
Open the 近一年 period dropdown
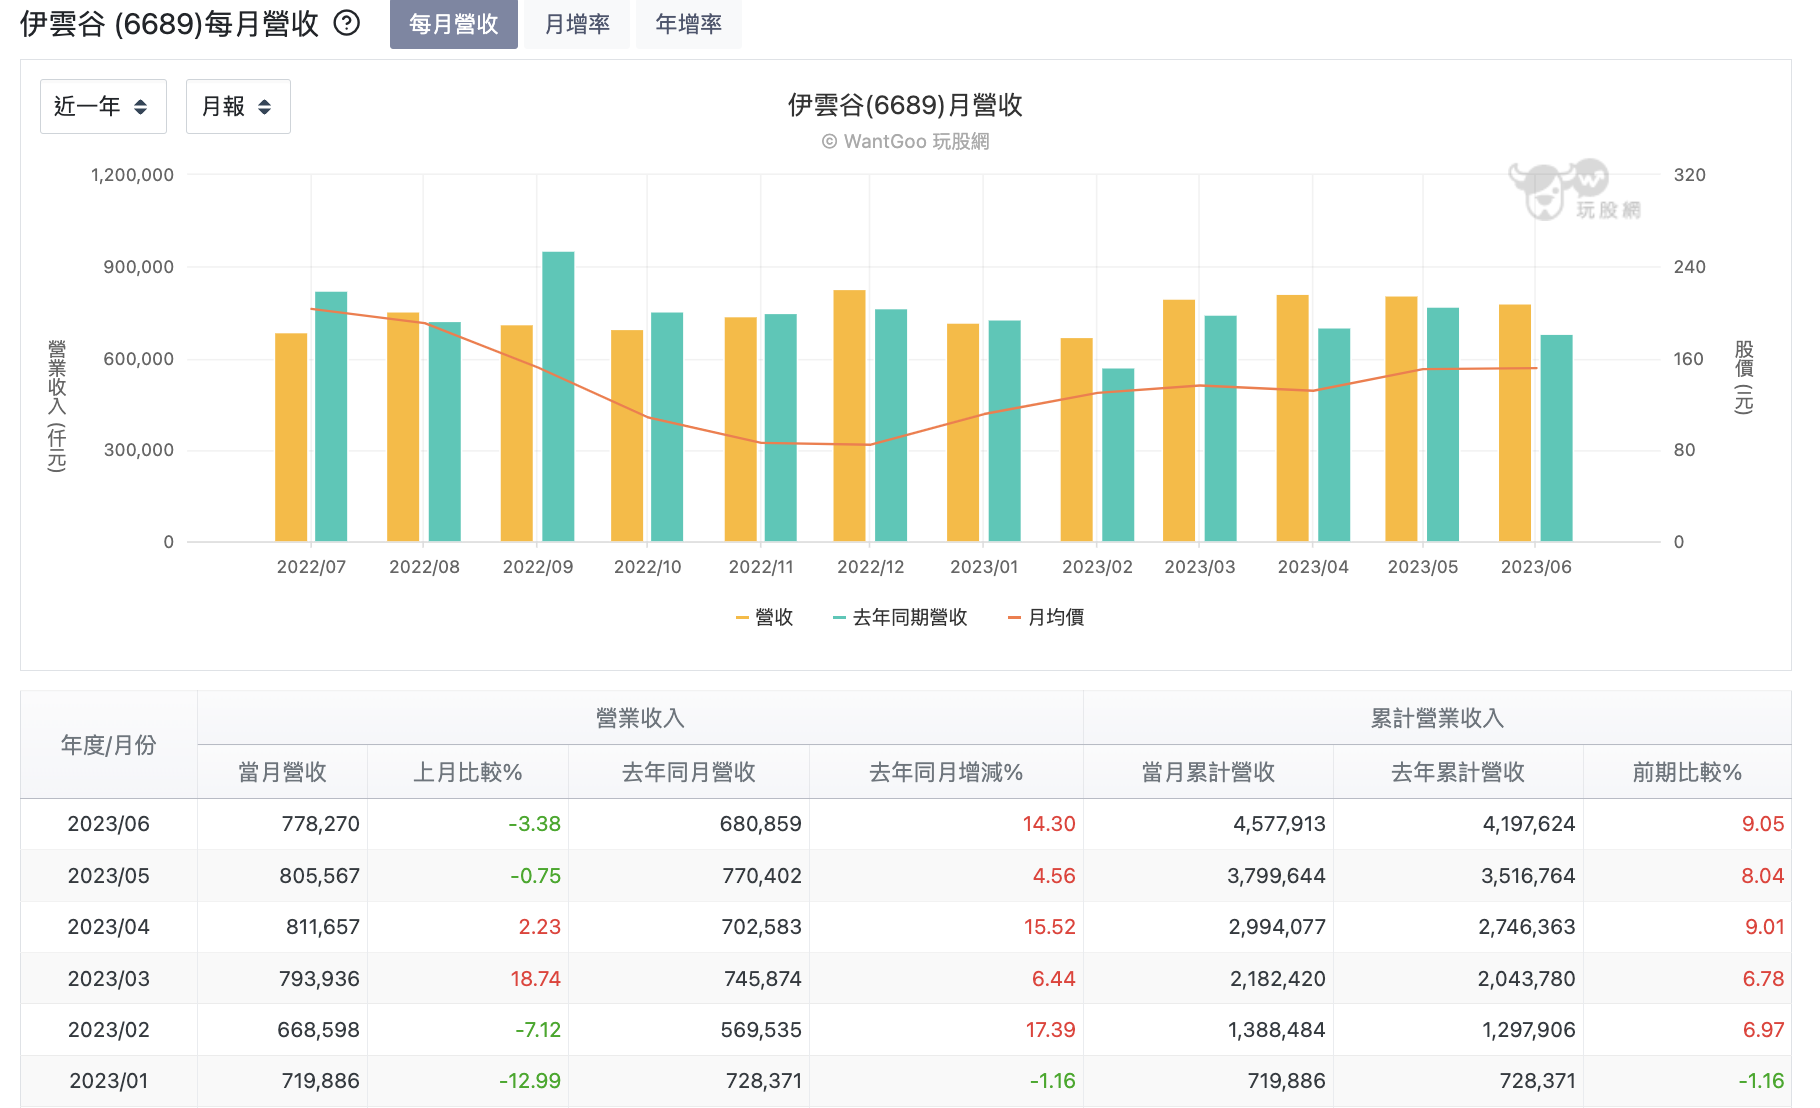[103, 107]
